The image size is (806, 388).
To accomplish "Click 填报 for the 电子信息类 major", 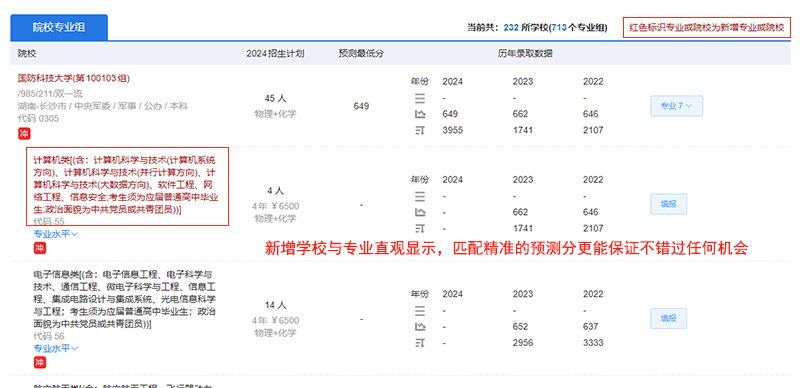I will click(x=669, y=319).
